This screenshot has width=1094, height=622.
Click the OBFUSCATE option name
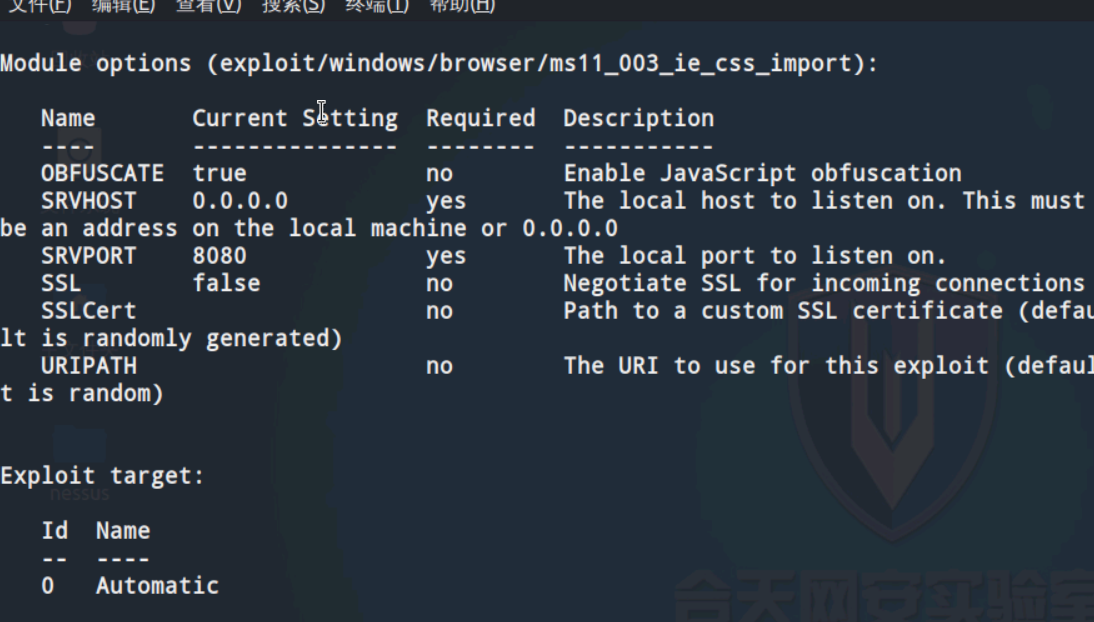click(103, 173)
